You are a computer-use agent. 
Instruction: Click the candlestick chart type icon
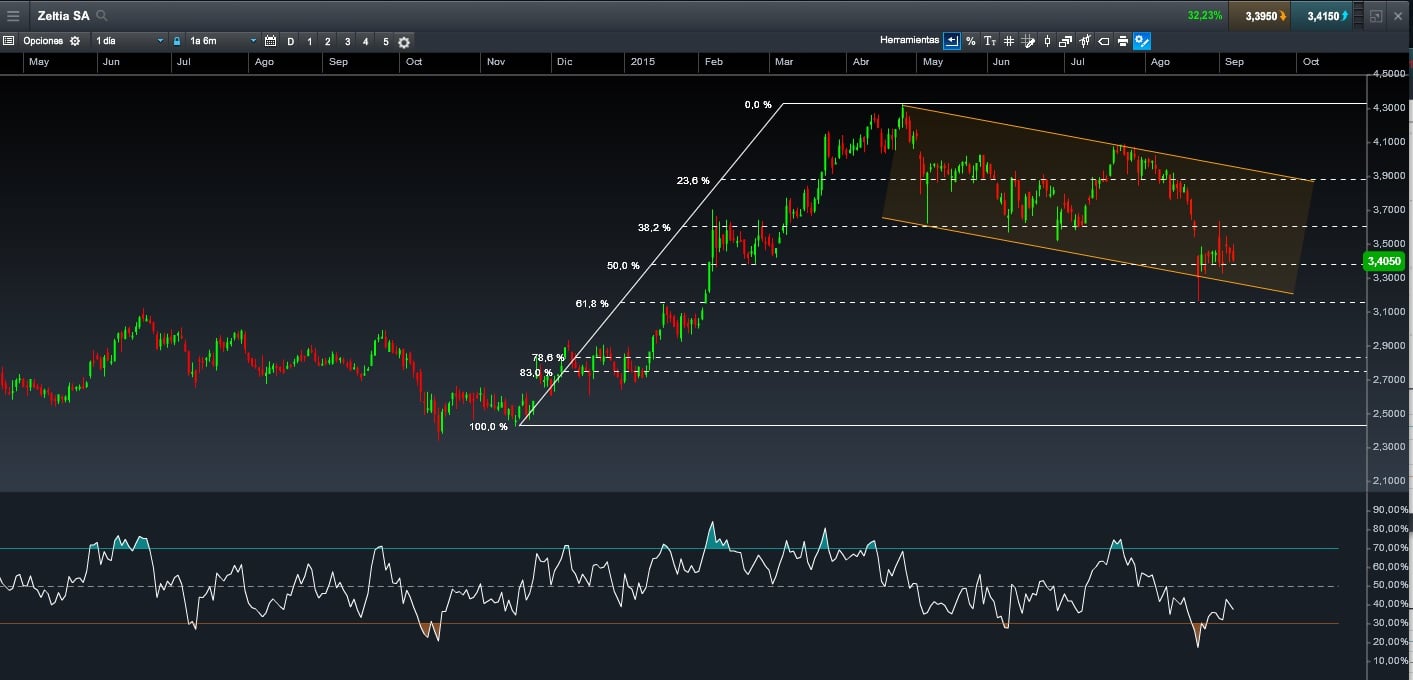(x=1047, y=41)
